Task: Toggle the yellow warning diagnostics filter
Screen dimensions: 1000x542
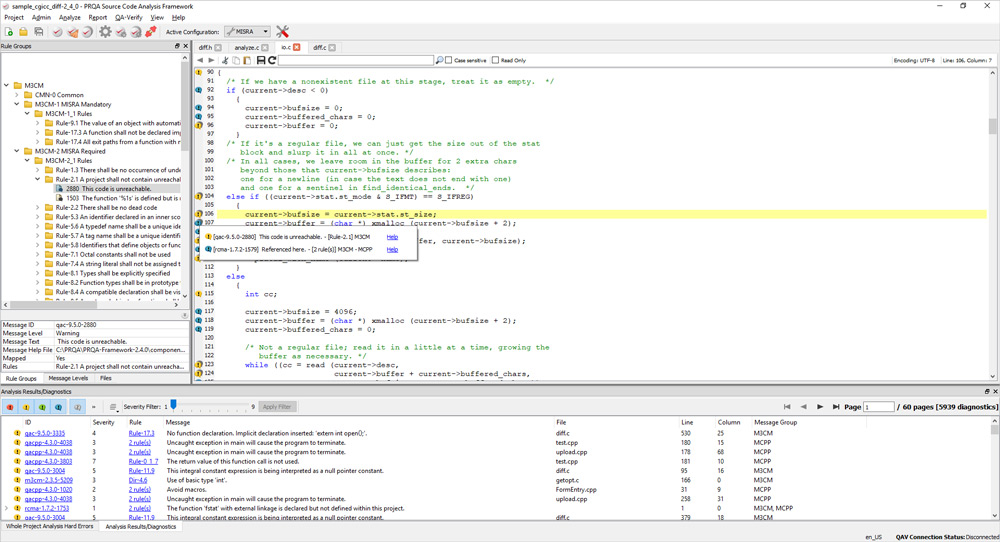Action: 26,407
